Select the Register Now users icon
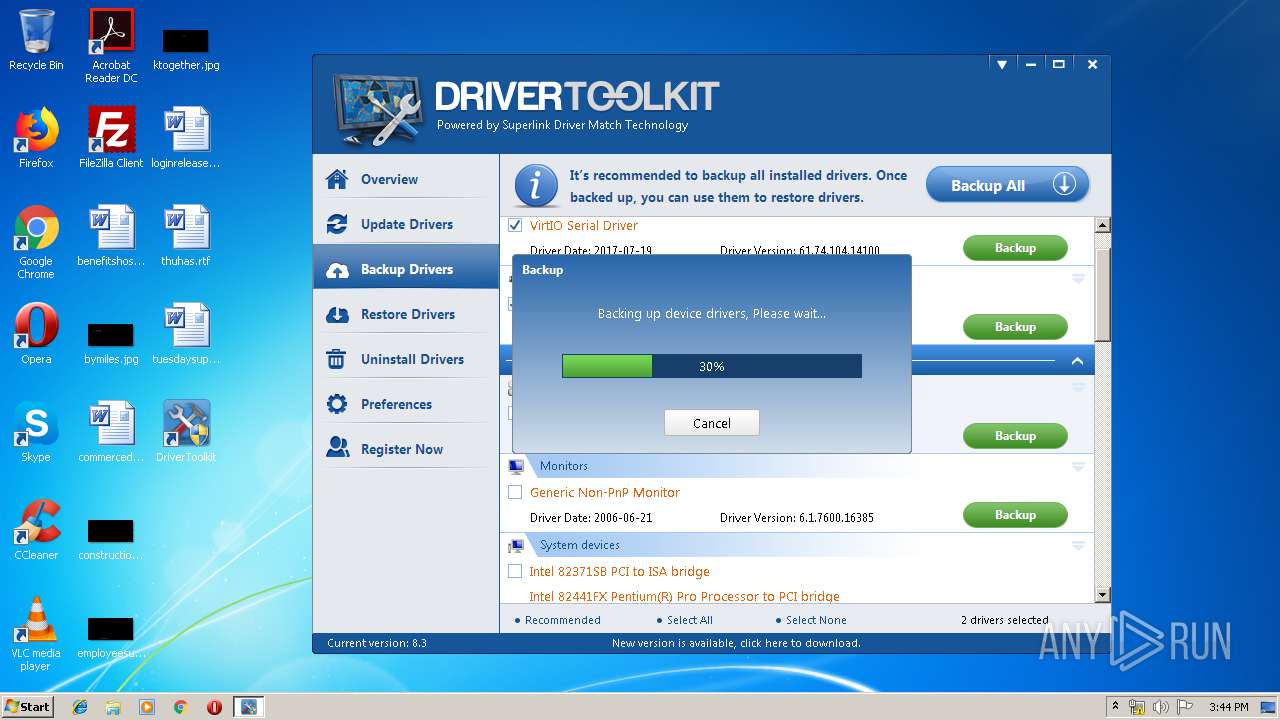The width and height of the screenshot is (1280, 720). tap(337, 449)
